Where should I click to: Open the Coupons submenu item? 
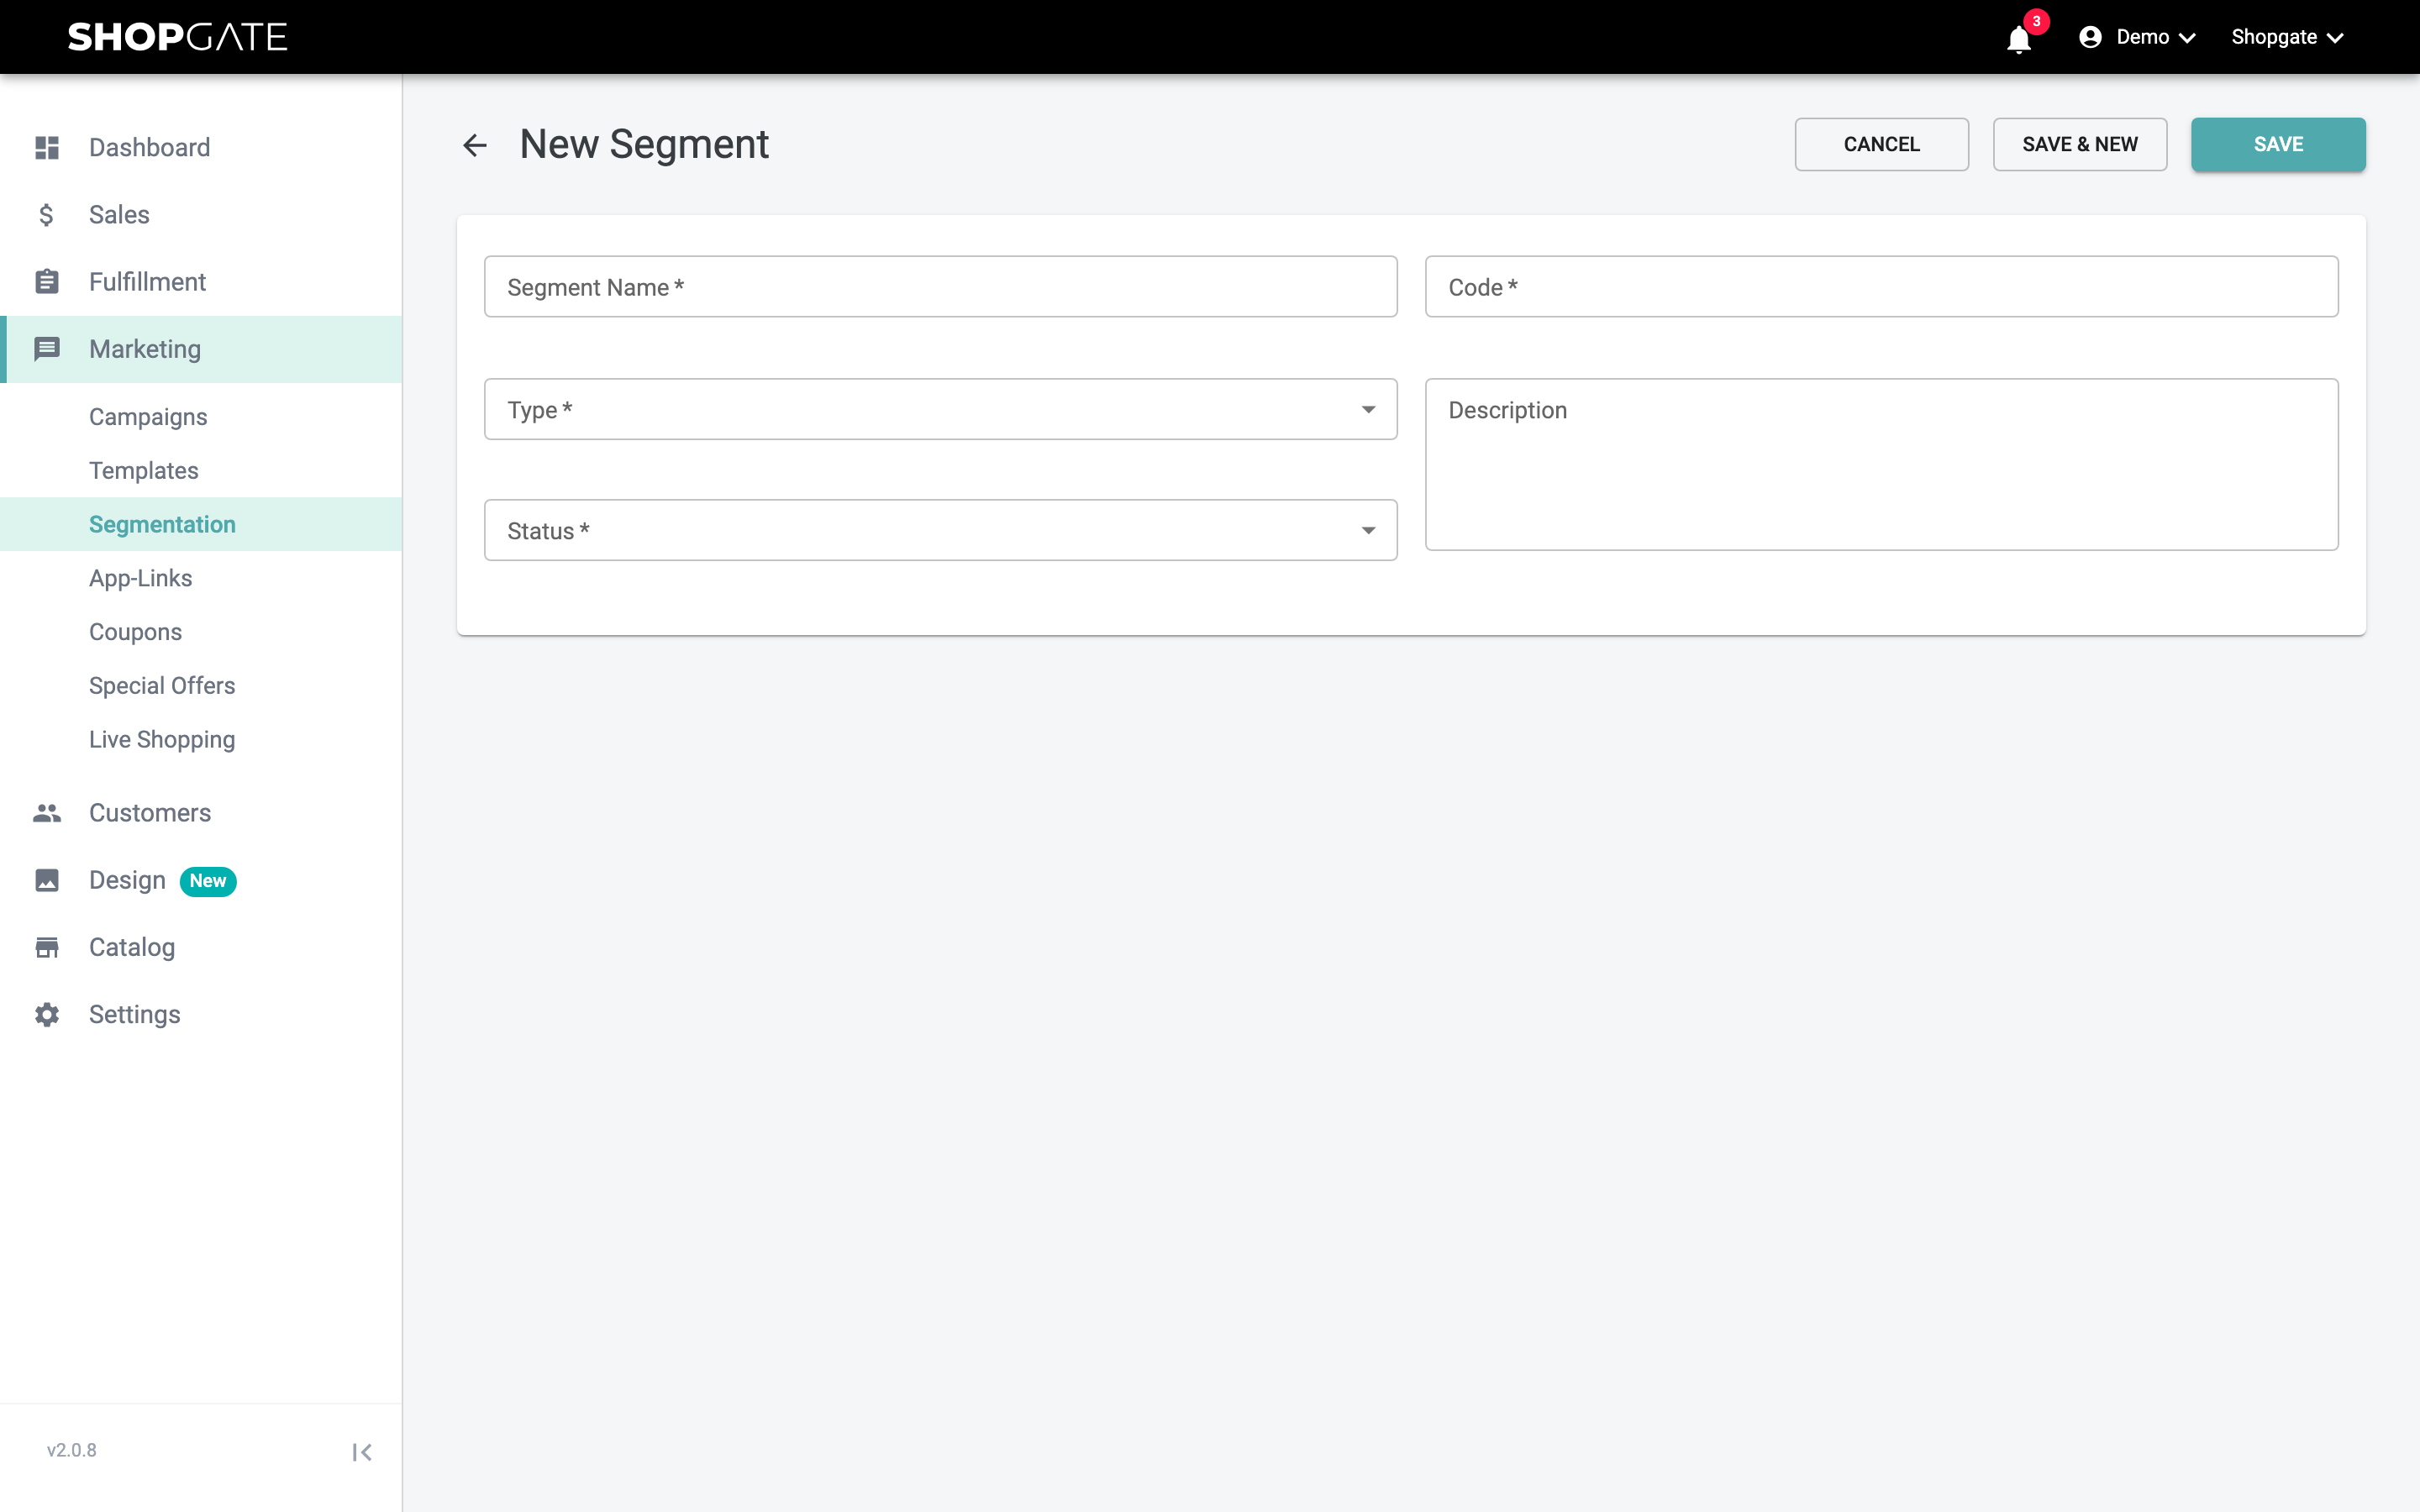coord(201,632)
